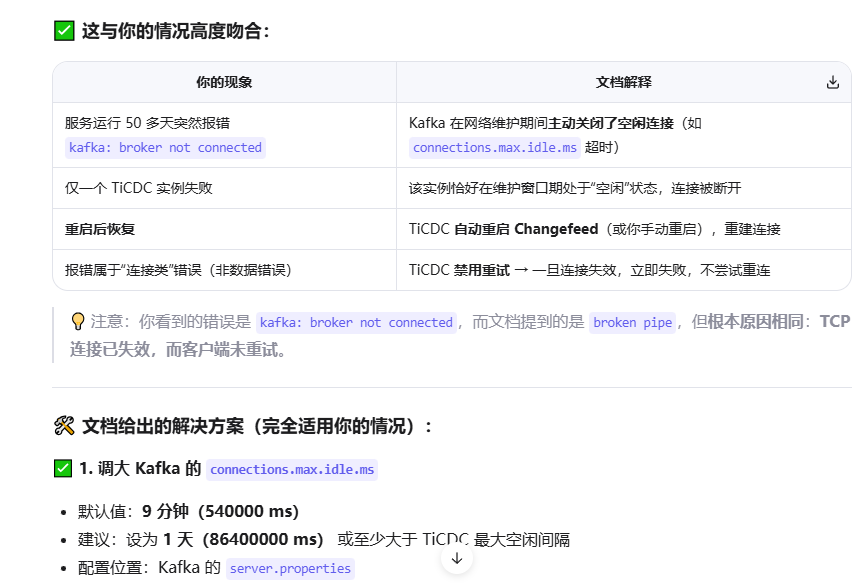Click connections.max.idle.ms code inside the table

(x=495, y=148)
